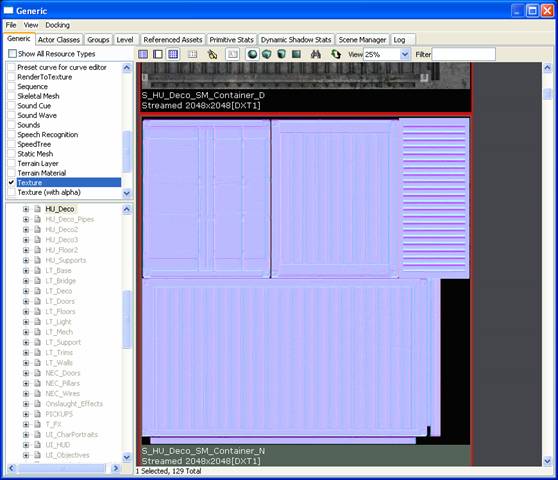Expand the HU_Deco_Pipes package node

[26, 219]
